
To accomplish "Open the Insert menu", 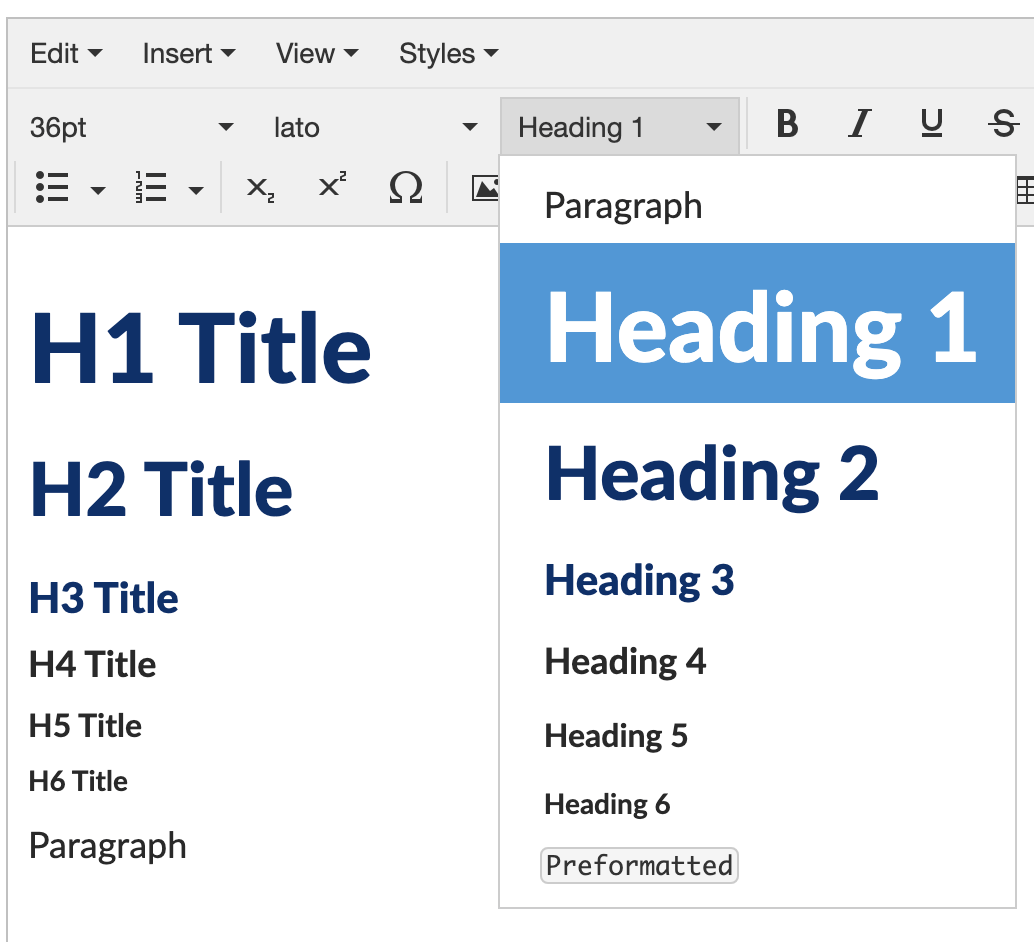I will pos(188,54).
